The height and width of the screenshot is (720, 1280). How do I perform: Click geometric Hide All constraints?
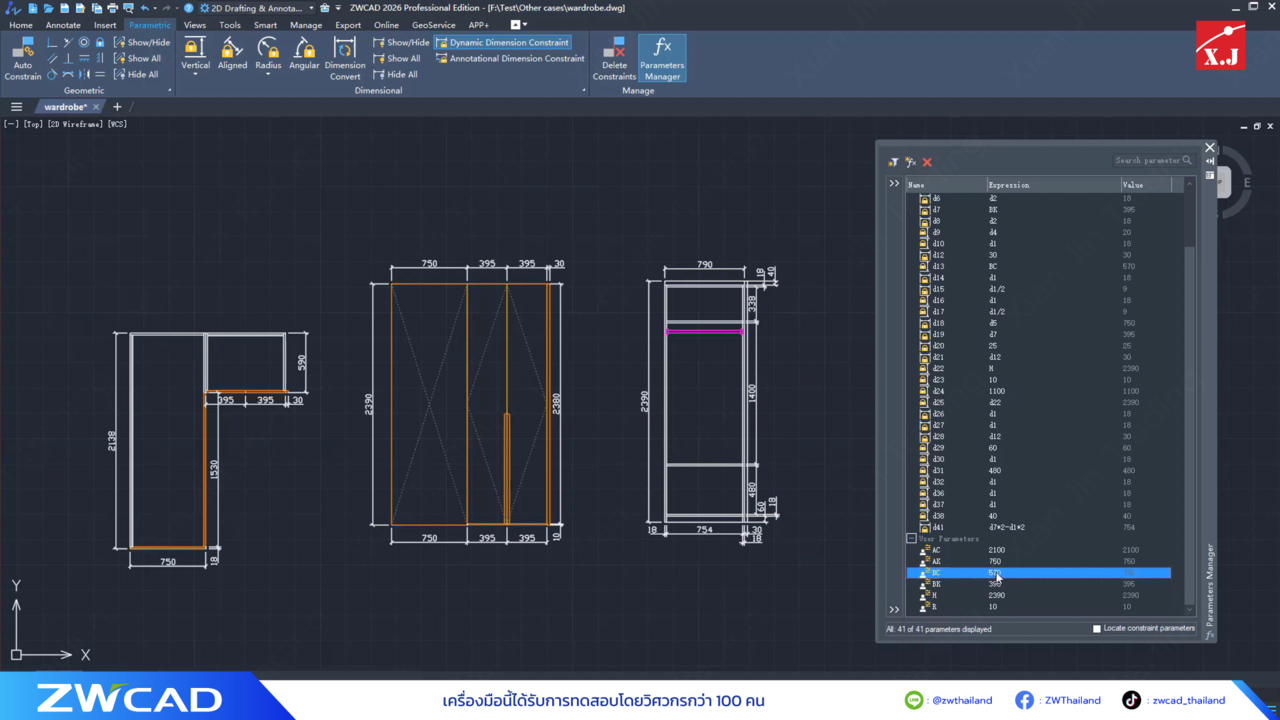tap(136, 74)
